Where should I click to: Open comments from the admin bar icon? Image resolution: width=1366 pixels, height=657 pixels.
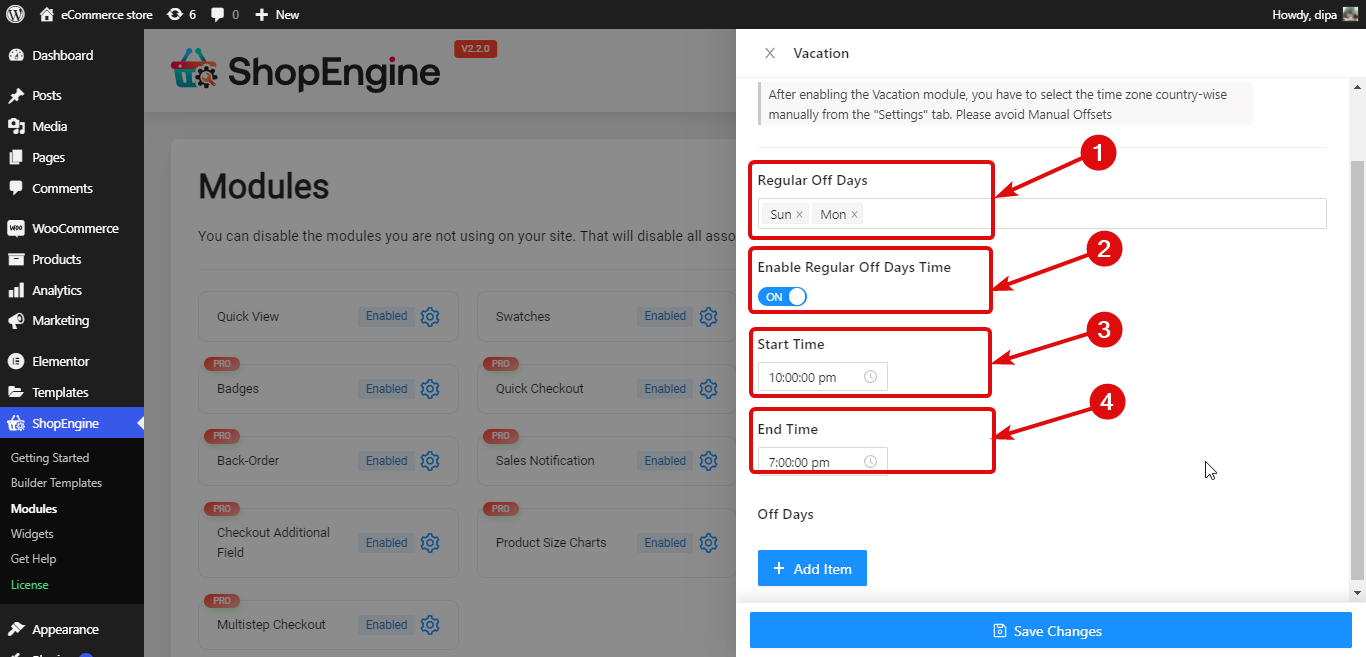[x=217, y=14]
